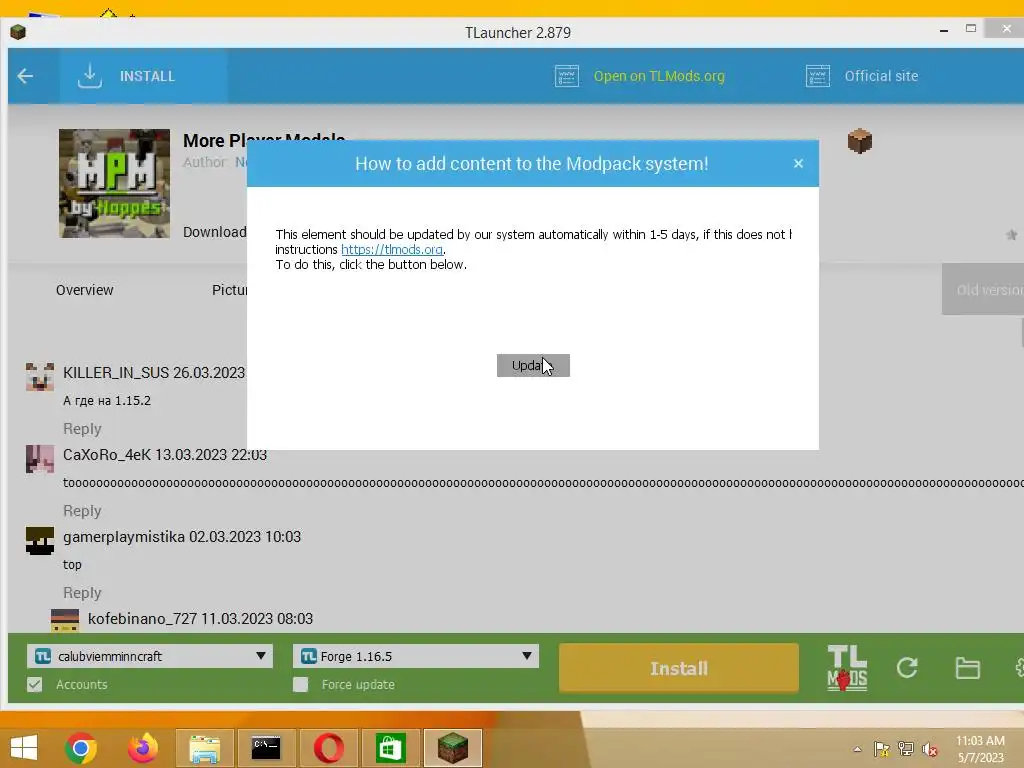Click the browser icon next to Official site
The image size is (1024, 768).
click(818, 76)
